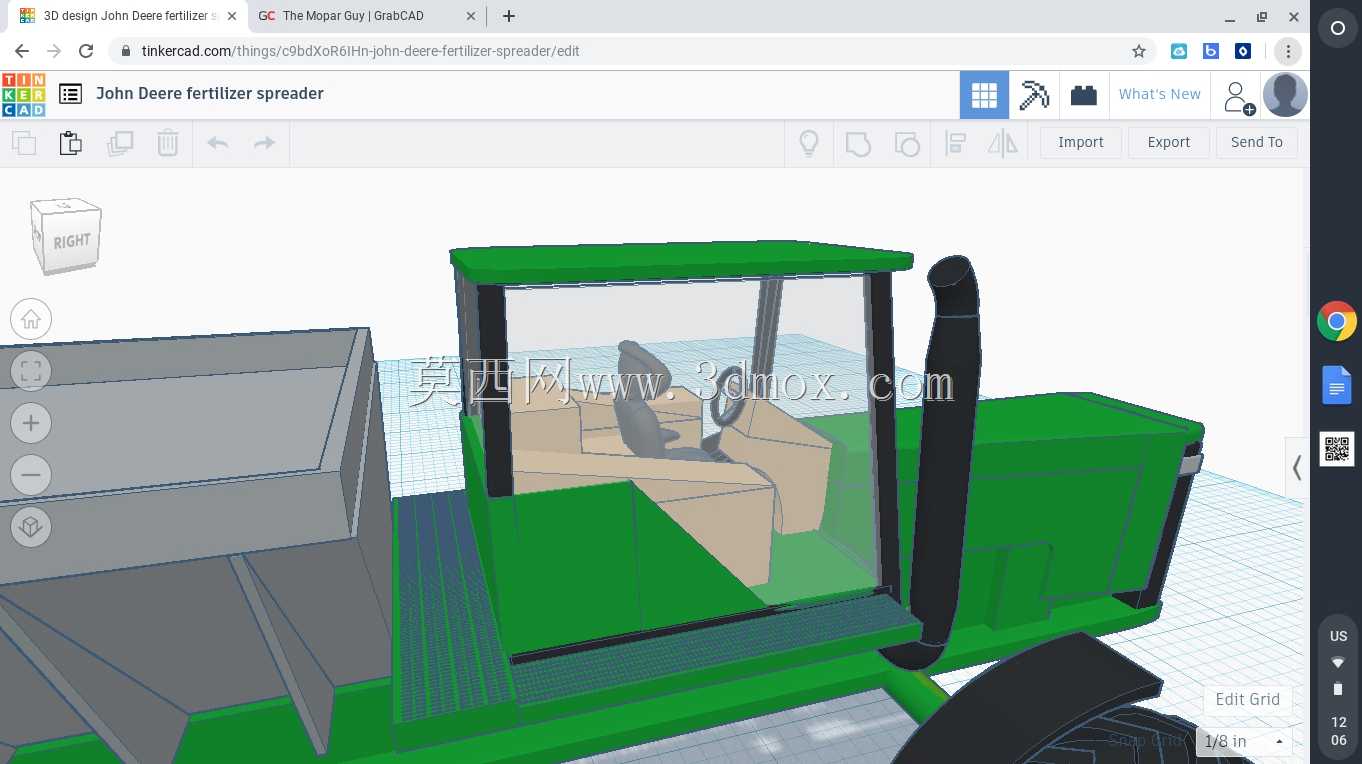The height and width of the screenshot is (764, 1362).
Task: Click the Ungroup shapes icon
Action: click(x=907, y=144)
